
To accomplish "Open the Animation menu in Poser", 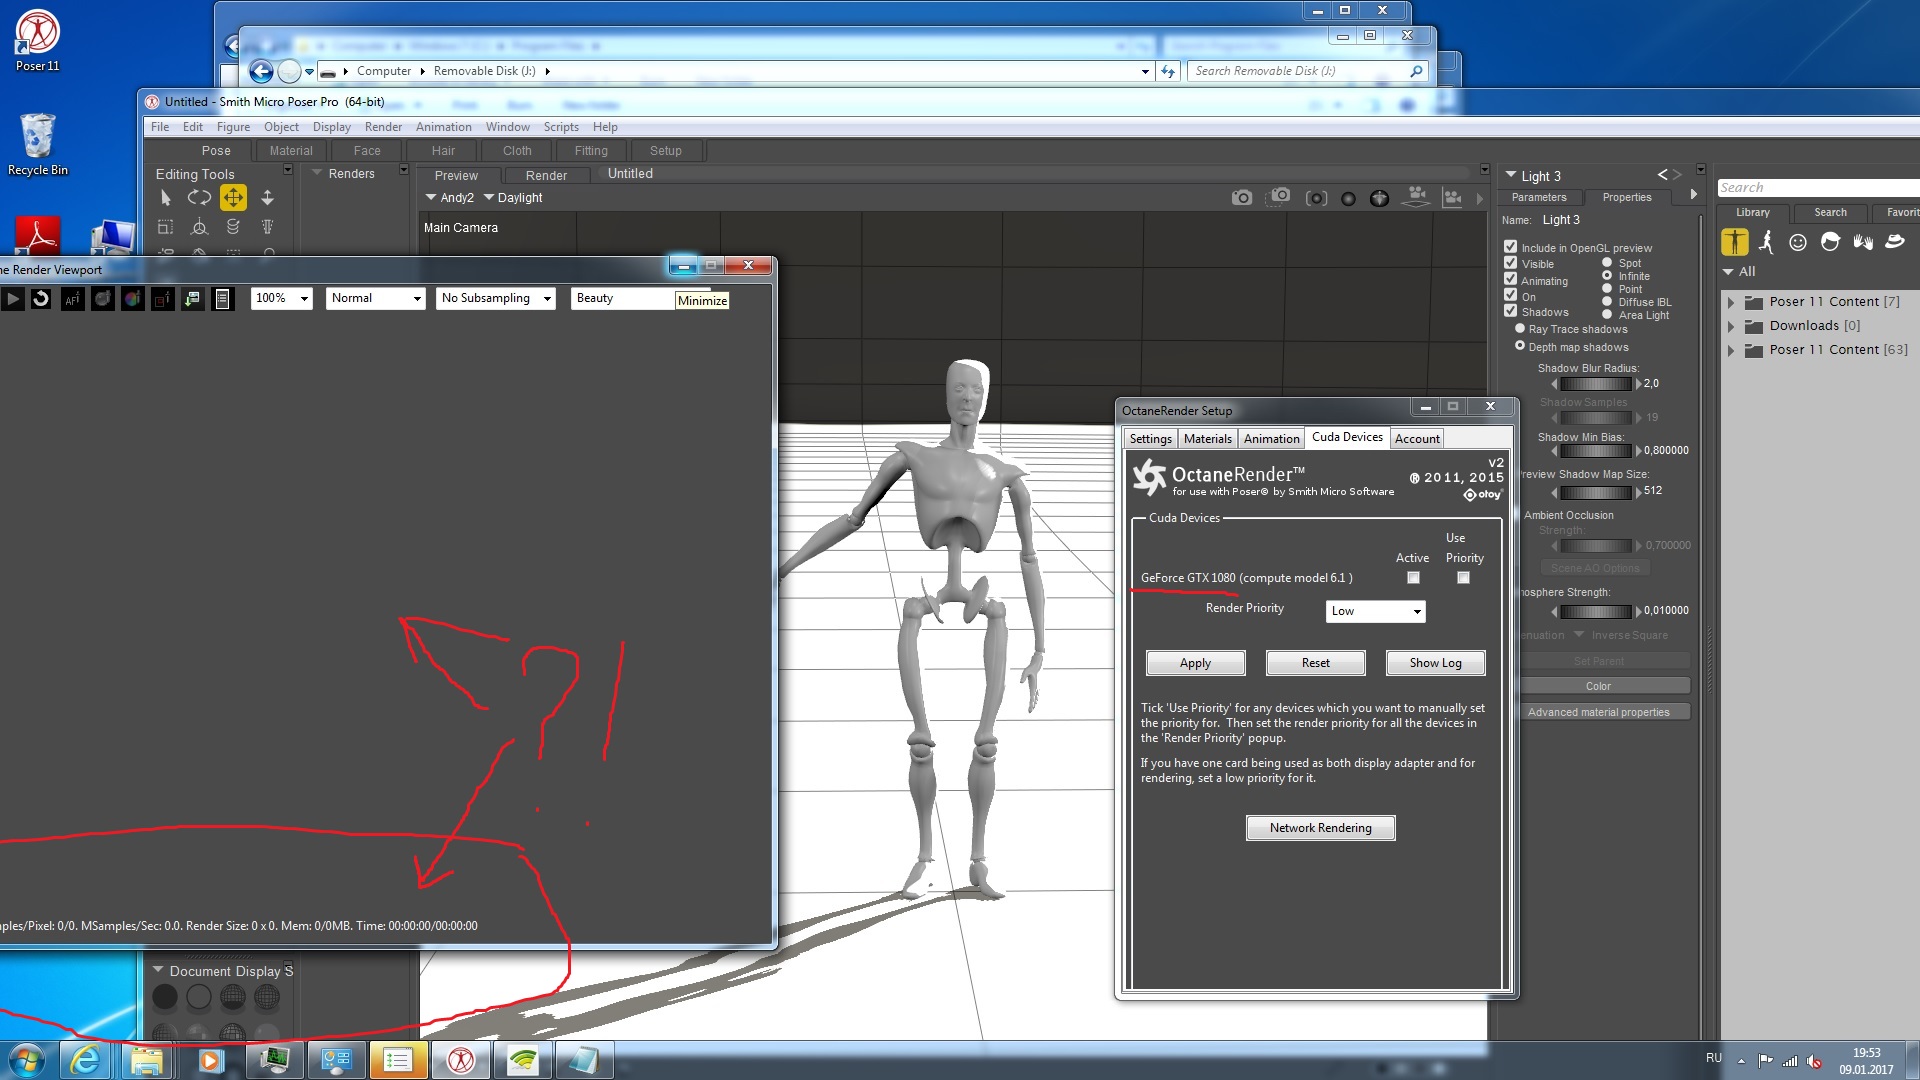I will point(443,127).
